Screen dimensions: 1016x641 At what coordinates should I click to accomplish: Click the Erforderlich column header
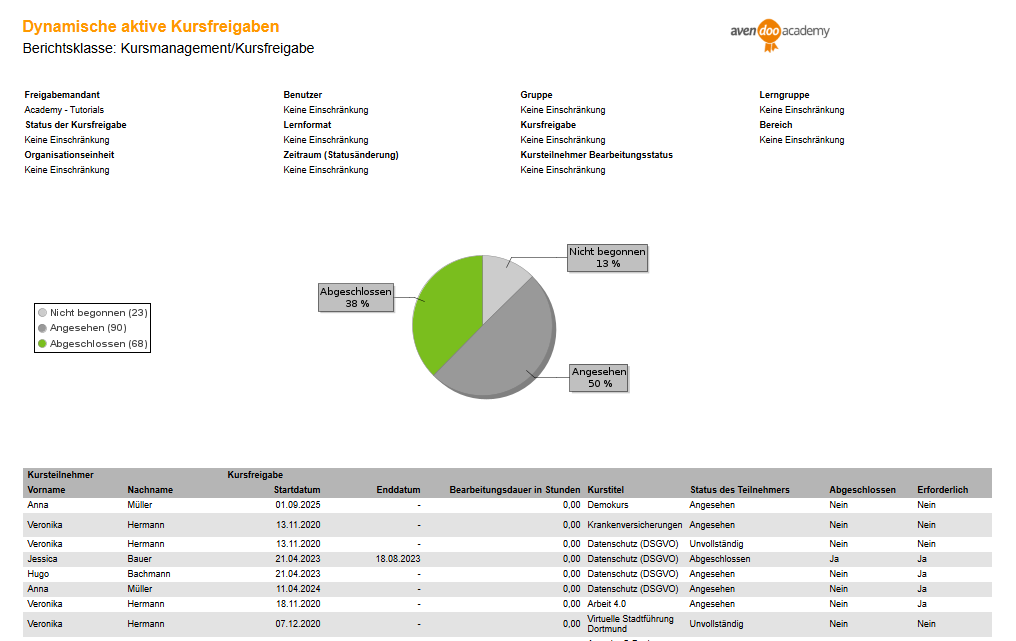point(942,490)
